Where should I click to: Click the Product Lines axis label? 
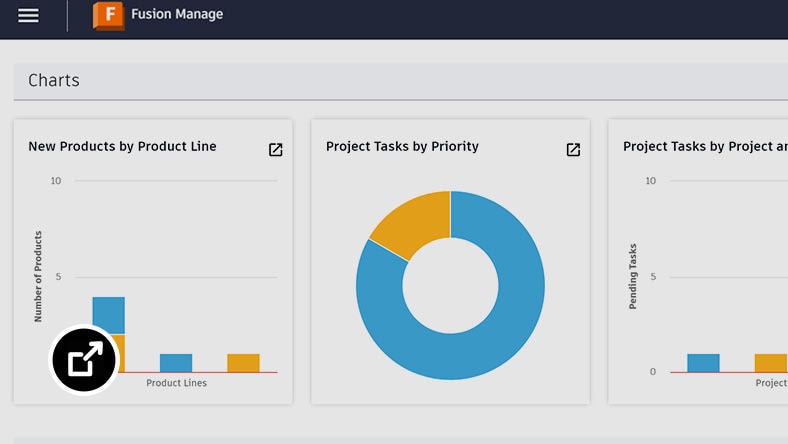coord(176,383)
